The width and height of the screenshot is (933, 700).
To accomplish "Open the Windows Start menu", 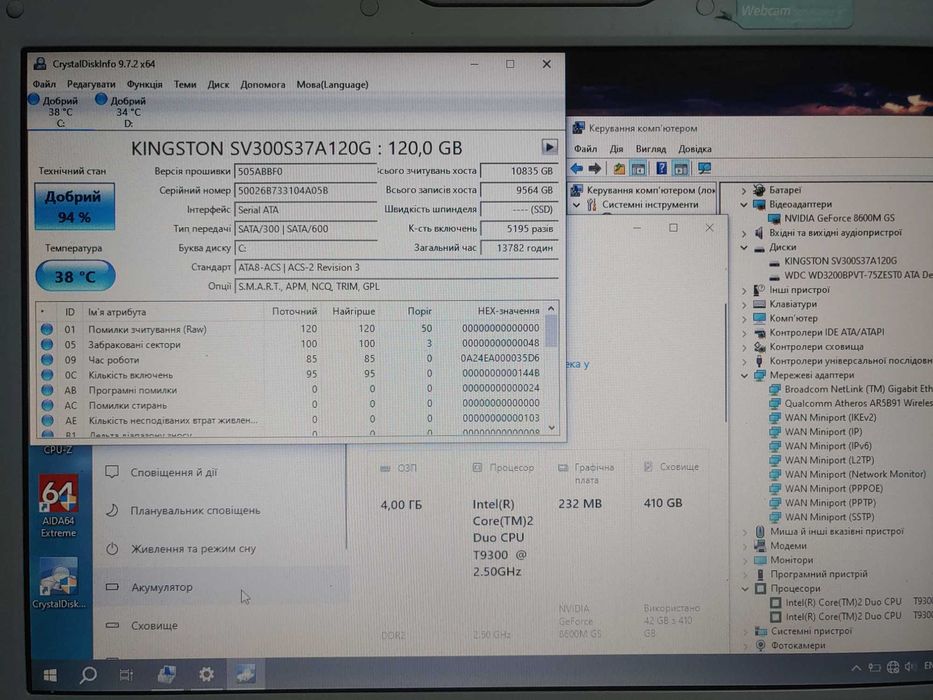I will pyautogui.click(x=51, y=675).
